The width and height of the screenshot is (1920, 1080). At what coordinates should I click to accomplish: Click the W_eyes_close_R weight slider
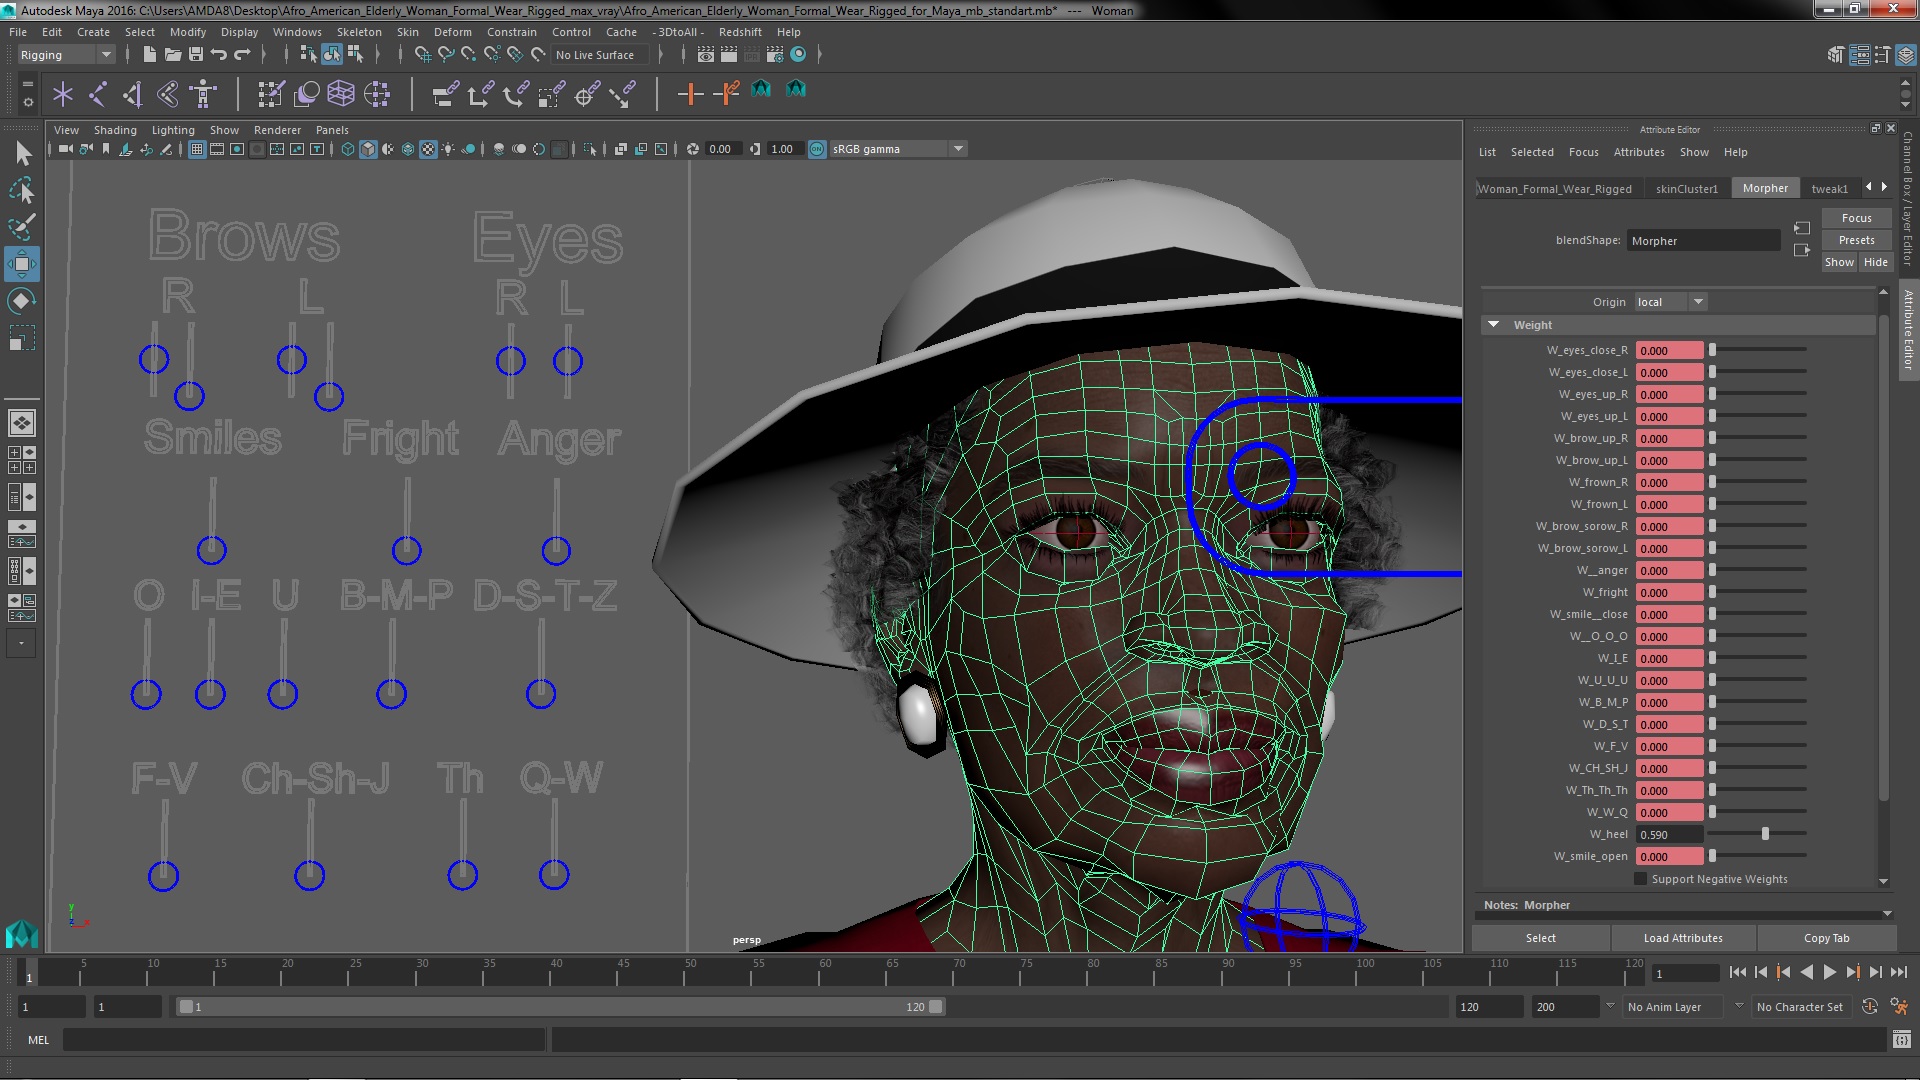click(x=1757, y=350)
